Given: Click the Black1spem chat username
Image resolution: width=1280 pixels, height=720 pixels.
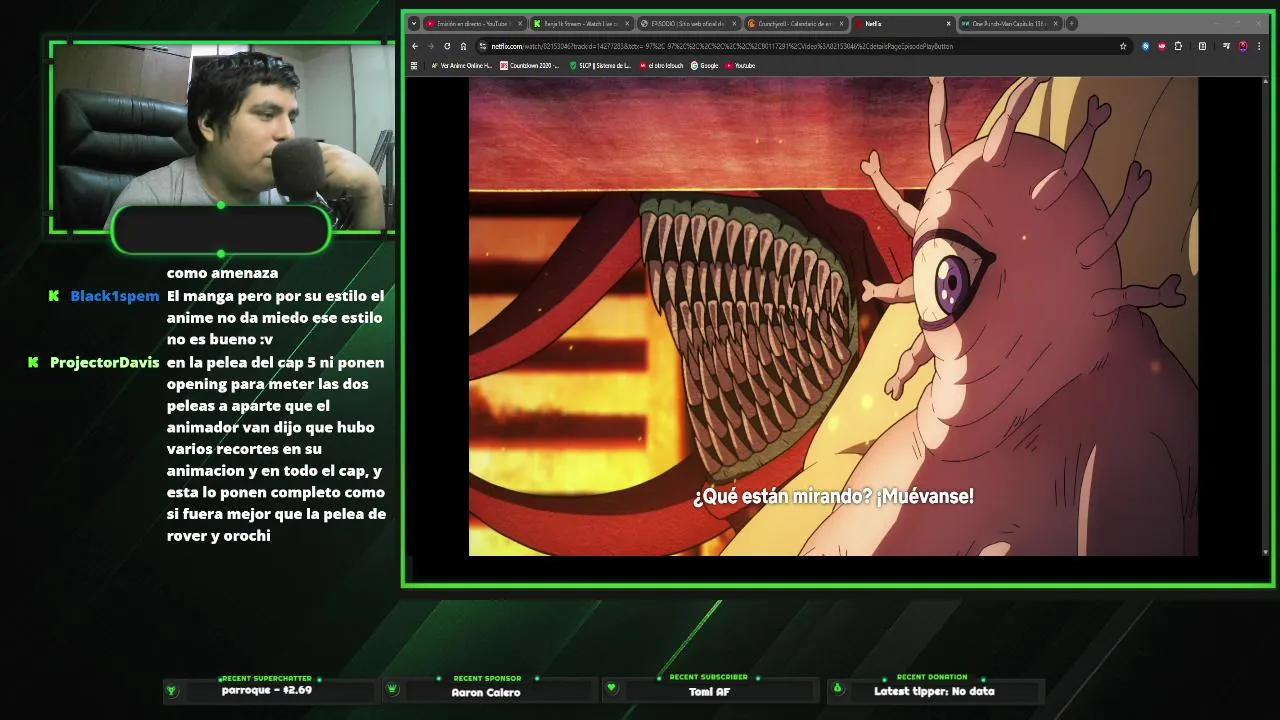Looking at the screenshot, I should coord(115,296).
